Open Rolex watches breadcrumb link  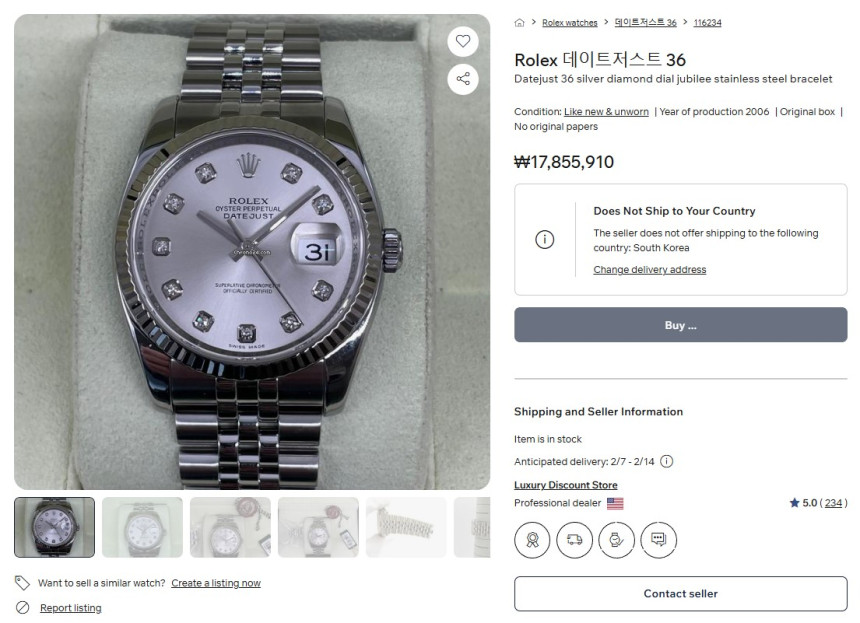click(569, 23)
